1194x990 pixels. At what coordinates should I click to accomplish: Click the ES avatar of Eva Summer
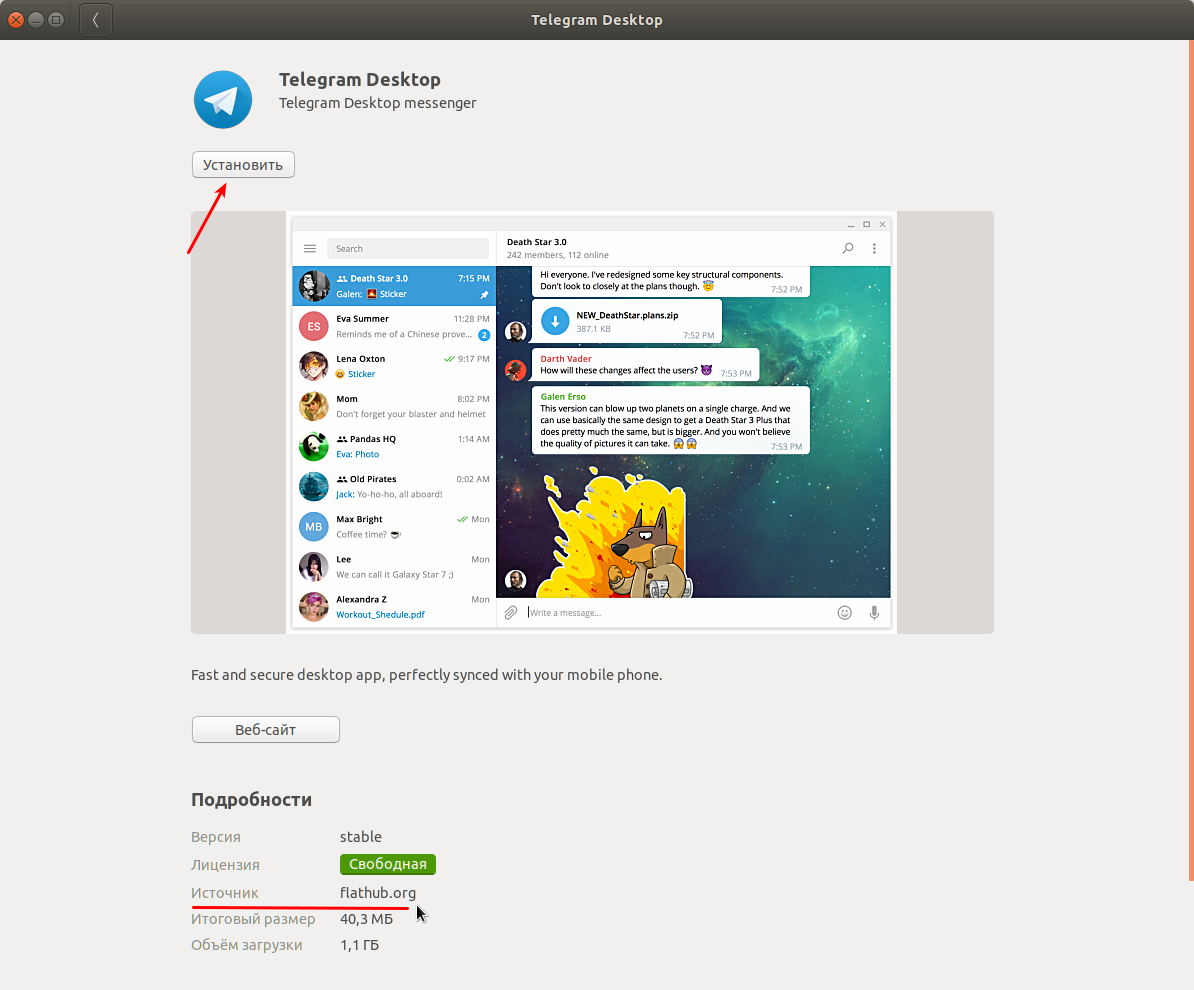314,327
